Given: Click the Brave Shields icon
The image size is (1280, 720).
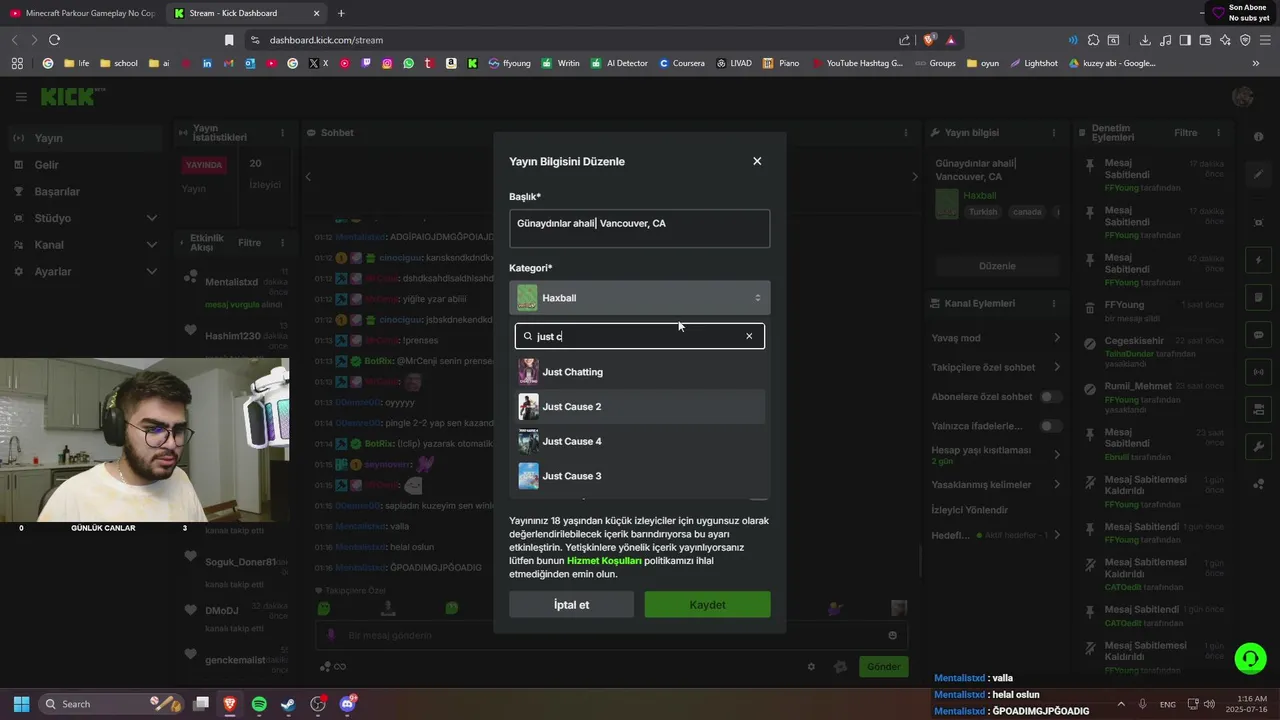Looking at the screenshot, I should [x=928, y=40].
